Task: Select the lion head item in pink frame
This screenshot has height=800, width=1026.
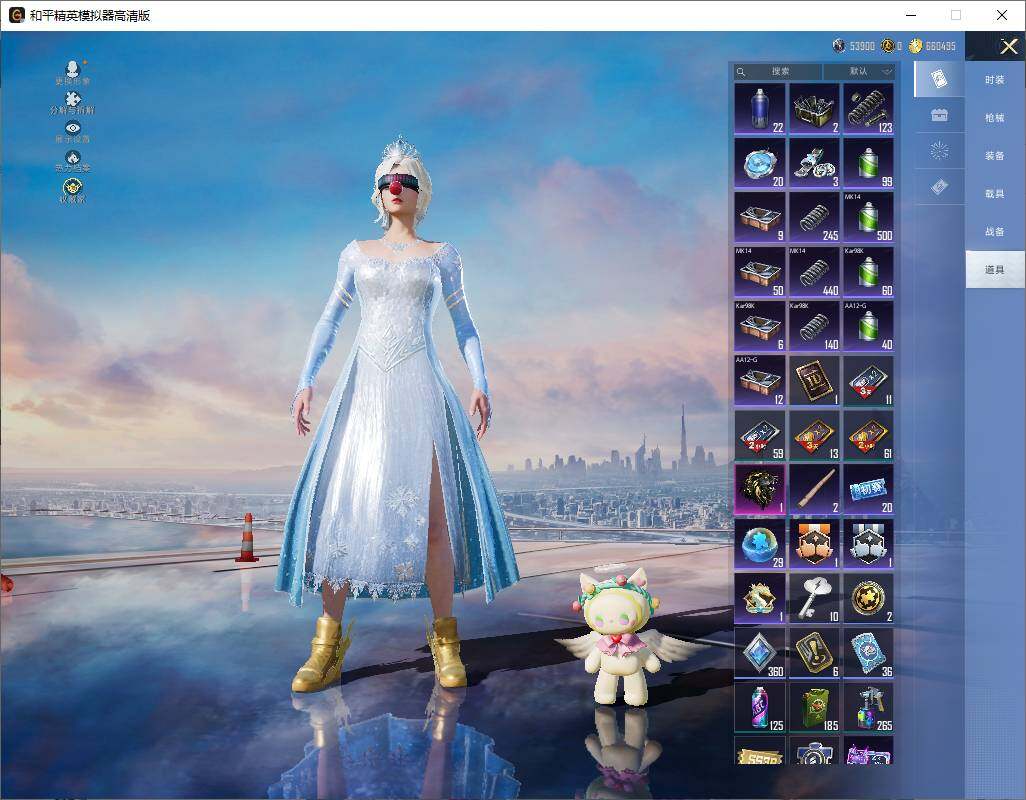Action: tap(760, 489)
